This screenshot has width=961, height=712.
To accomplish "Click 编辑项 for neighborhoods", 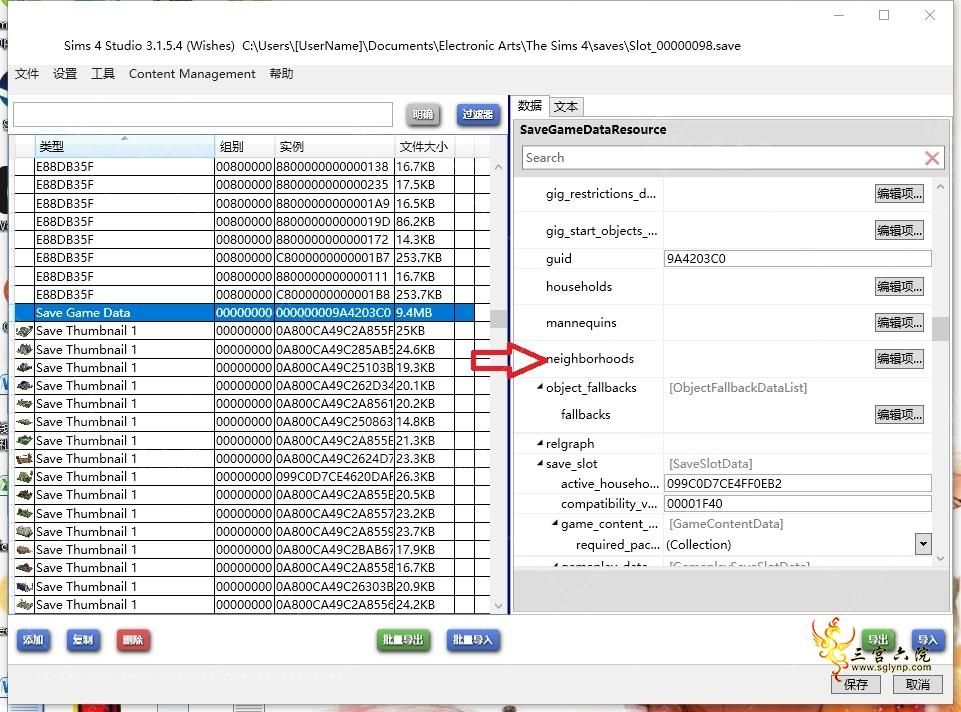I will tap(899, 358).
